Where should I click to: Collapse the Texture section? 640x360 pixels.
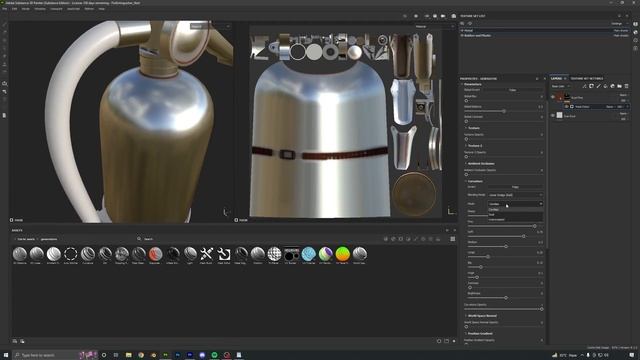point(473,128)
